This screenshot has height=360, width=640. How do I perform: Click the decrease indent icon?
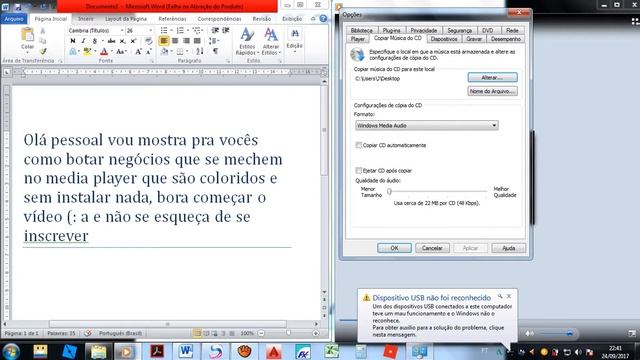(x=215, y=31)
